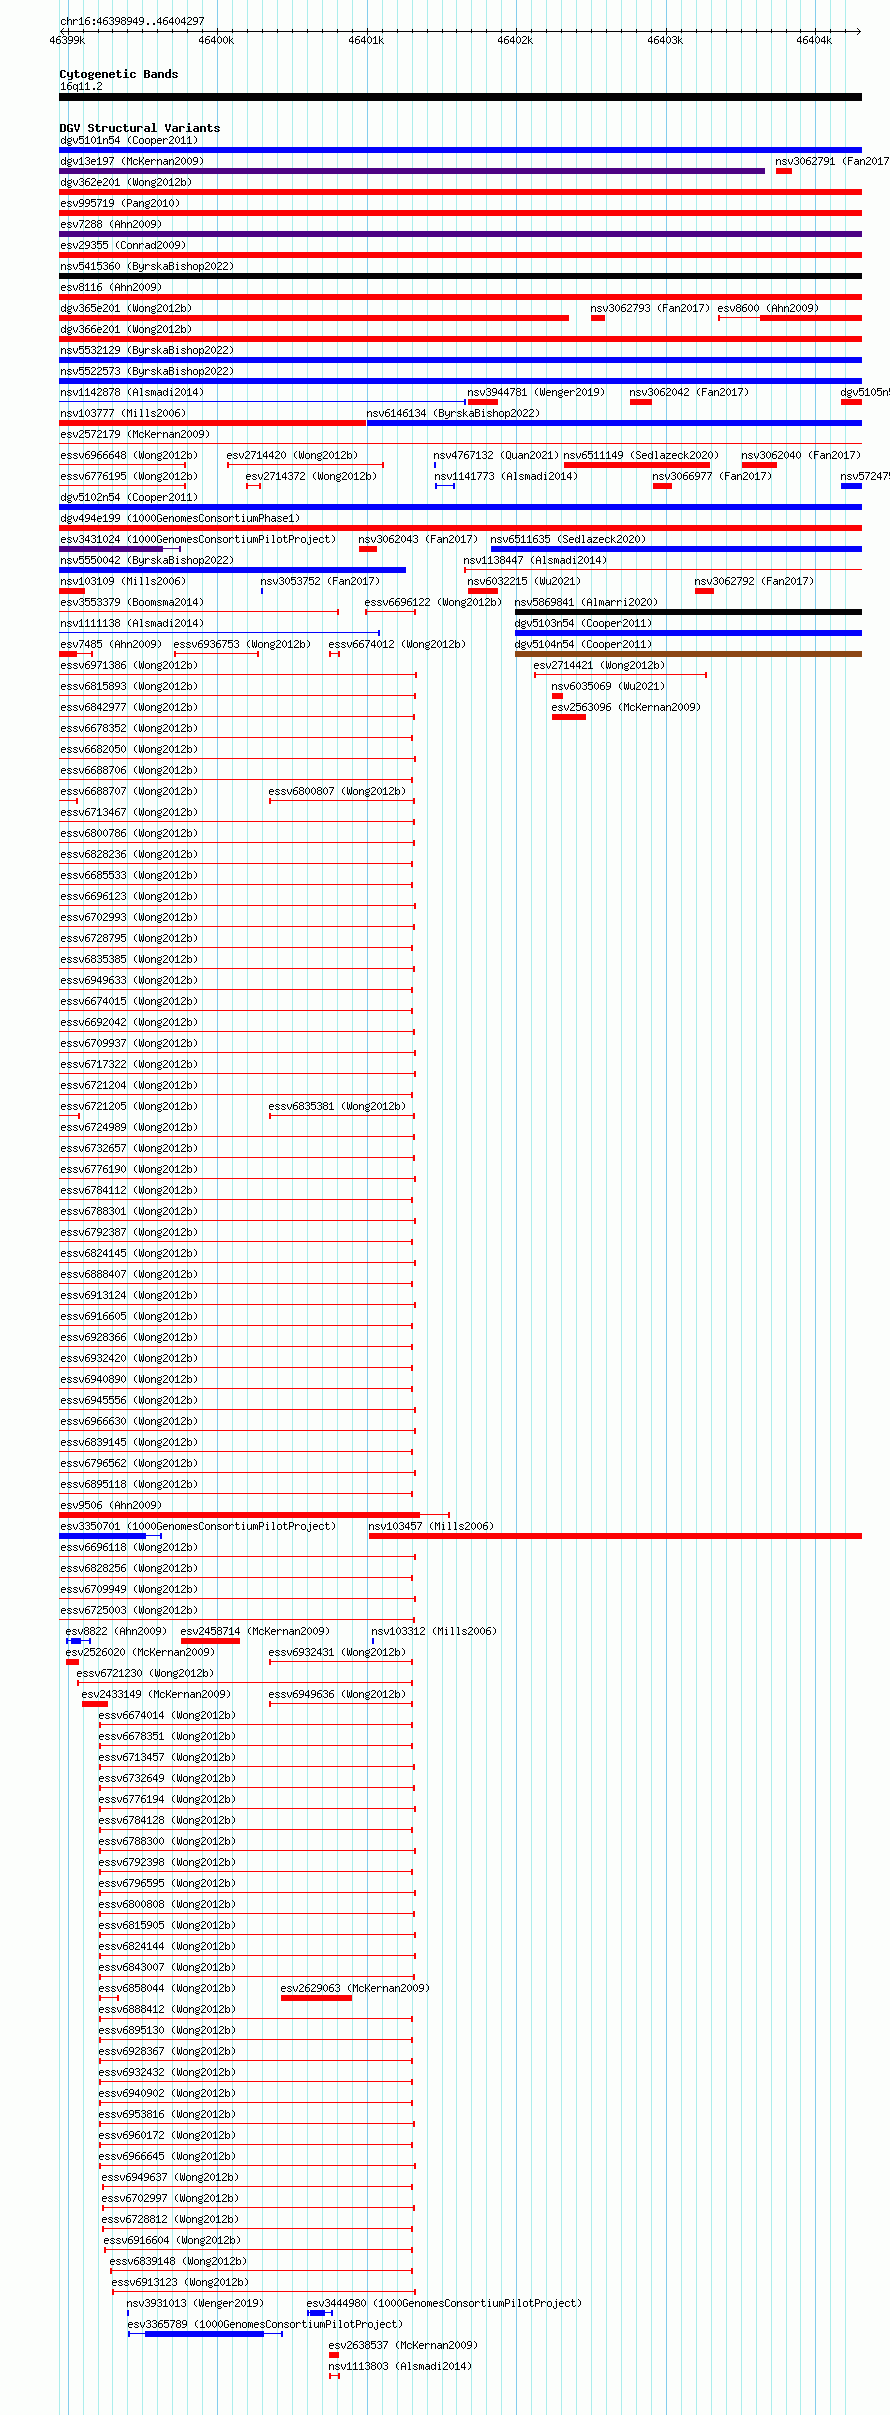
Task: Click esv2714421 (Wong2012b) label
Action: [599, 665]
